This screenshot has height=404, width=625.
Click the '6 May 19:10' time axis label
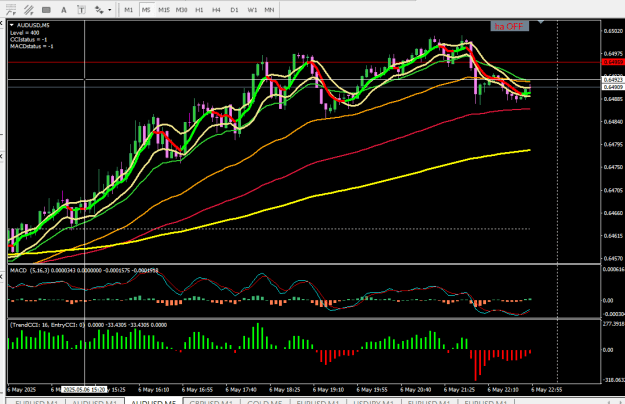pos(328,390)
